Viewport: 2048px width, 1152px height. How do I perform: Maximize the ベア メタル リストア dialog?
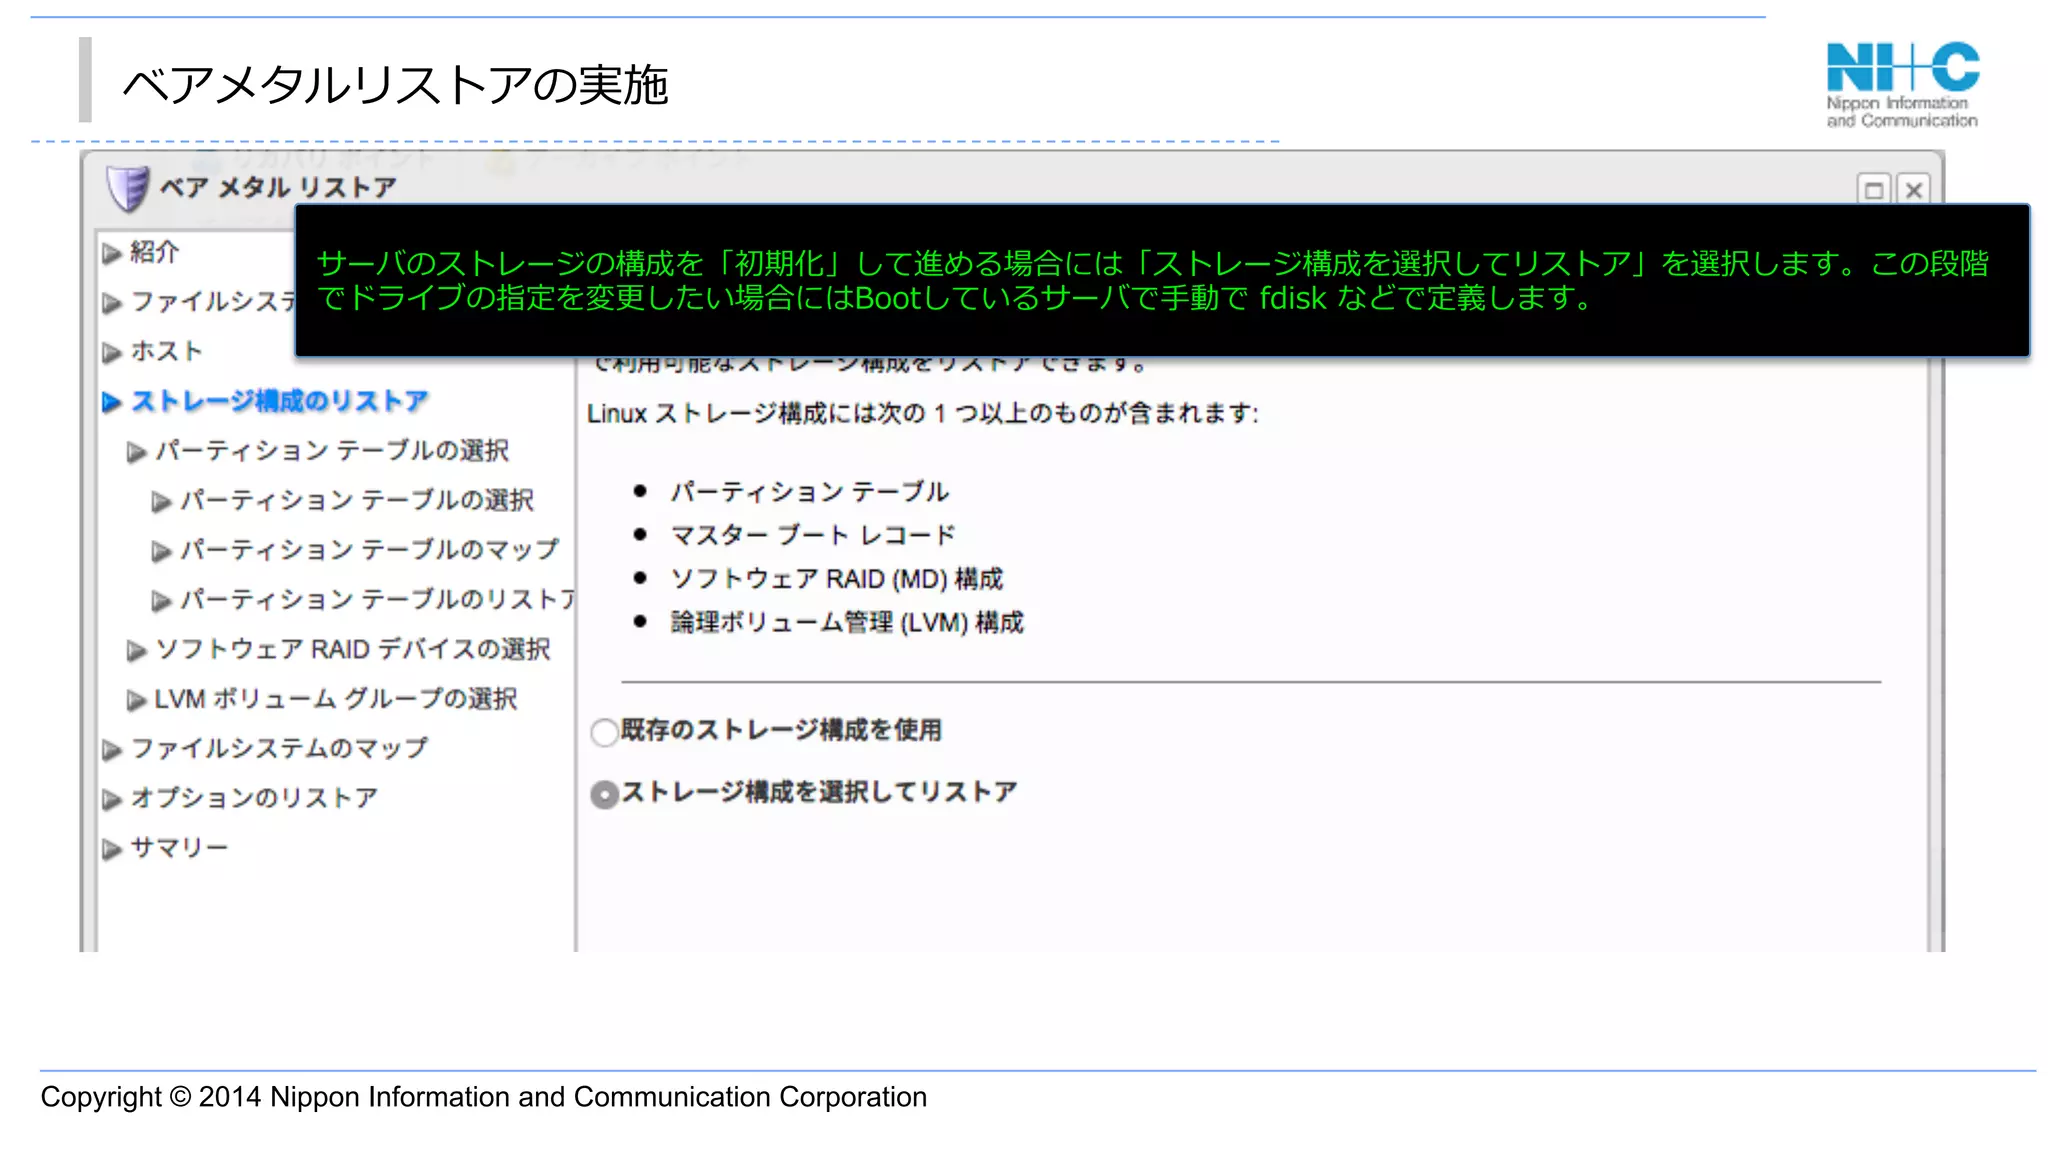pyautogui.click(x=1874, y=190)
